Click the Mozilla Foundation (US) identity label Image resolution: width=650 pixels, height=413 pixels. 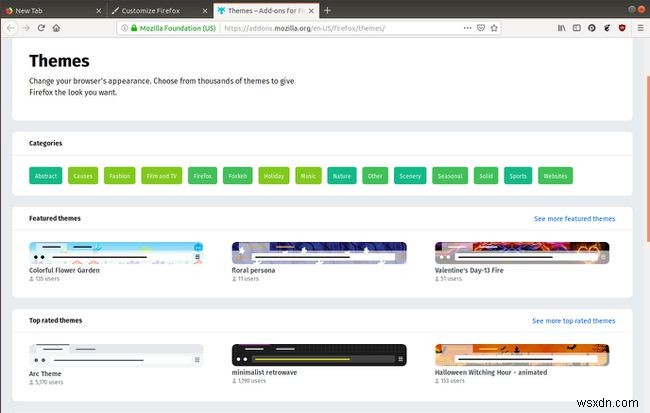coord(178,28)
